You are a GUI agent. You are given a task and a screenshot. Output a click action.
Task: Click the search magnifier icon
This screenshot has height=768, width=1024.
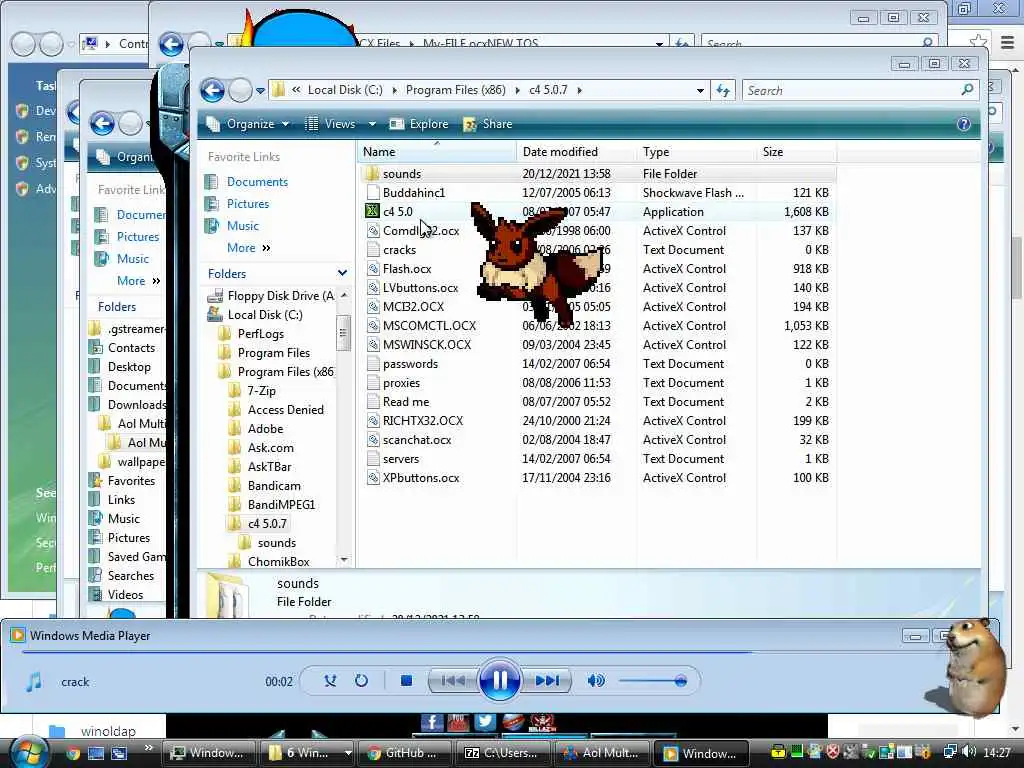point(967,89)
